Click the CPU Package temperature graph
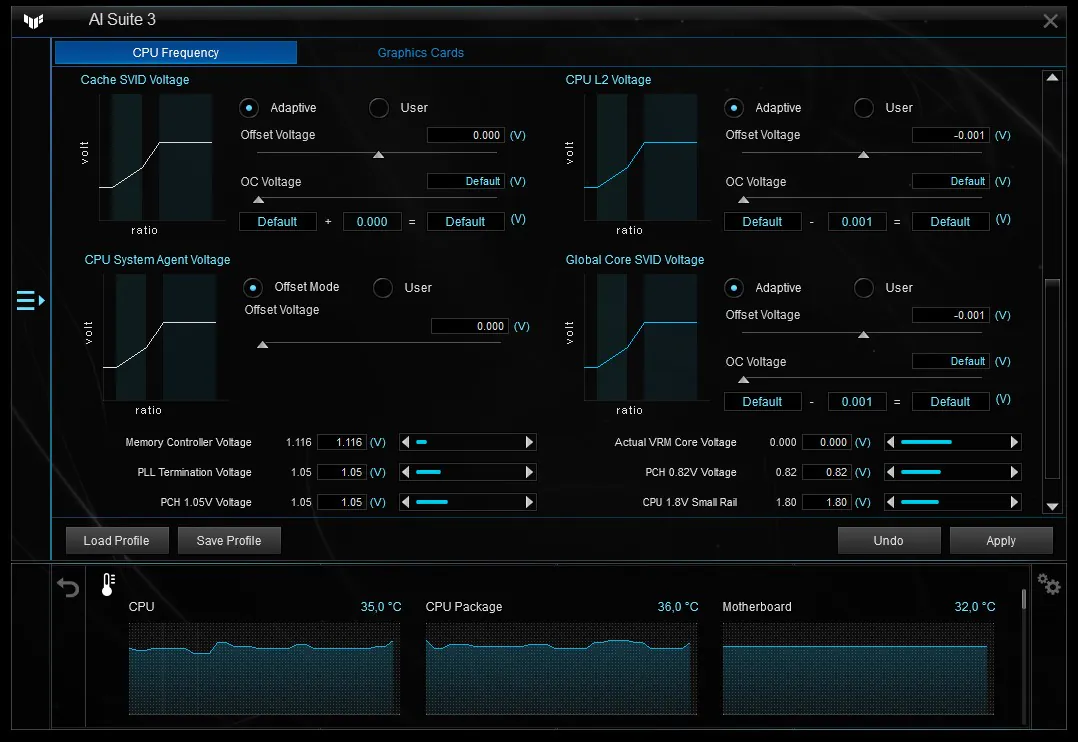 [x=561, y=669]
